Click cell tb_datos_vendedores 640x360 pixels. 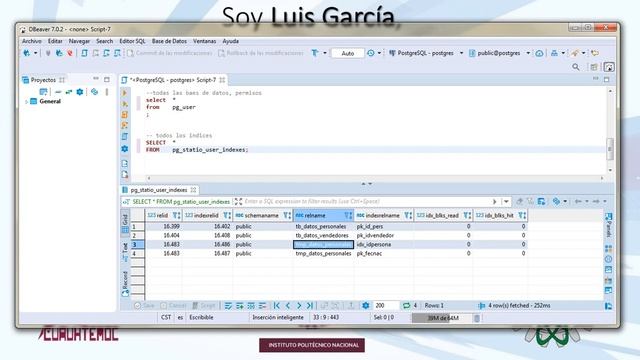pyautogui.click(x=323, y=236)
